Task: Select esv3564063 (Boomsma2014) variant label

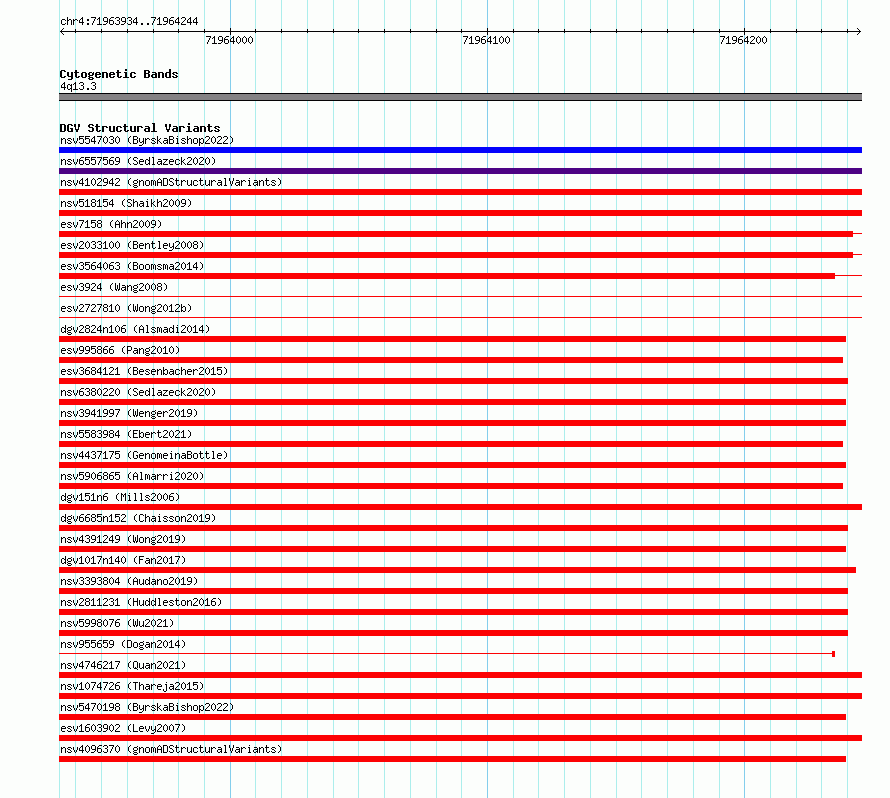Action: [x=132, y=266]
